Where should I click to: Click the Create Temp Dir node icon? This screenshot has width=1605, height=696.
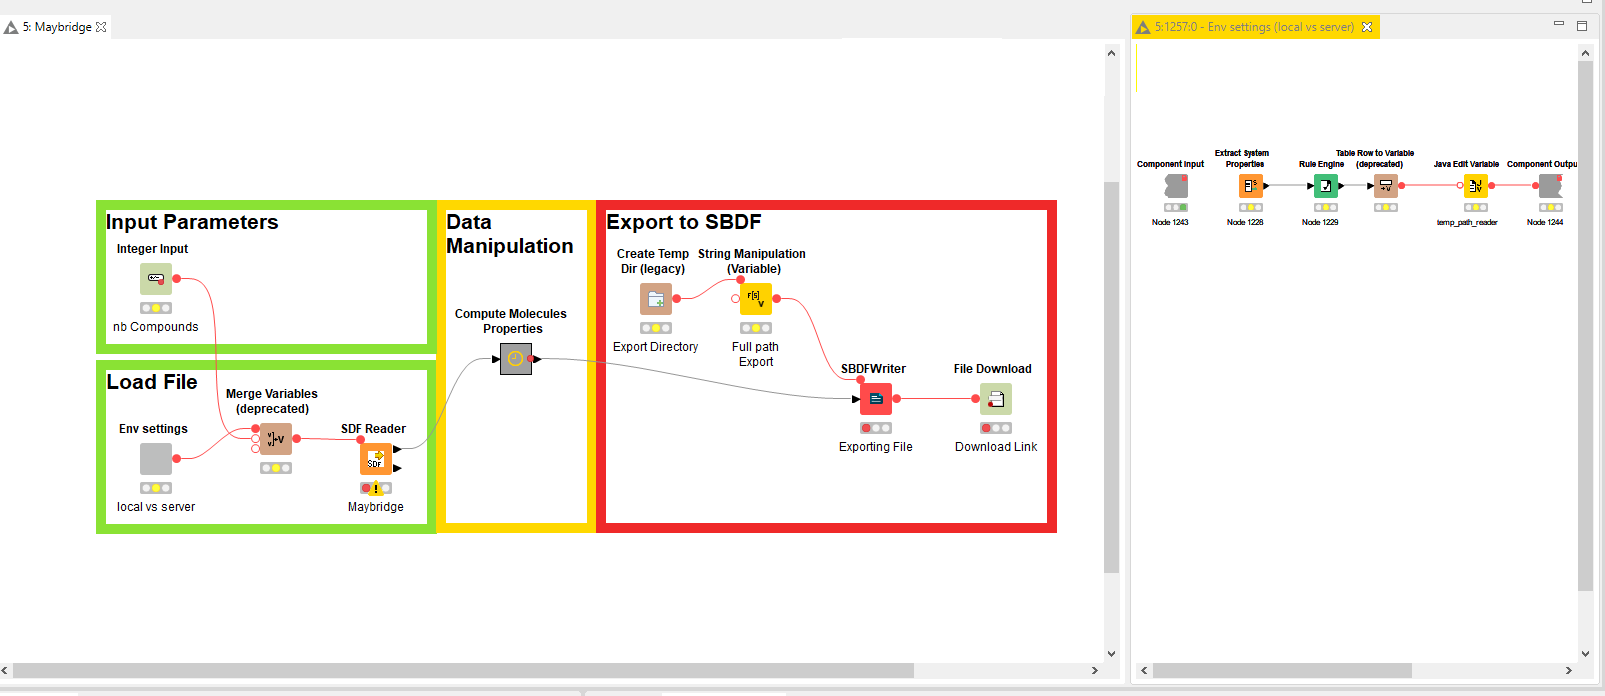(656, 299)
